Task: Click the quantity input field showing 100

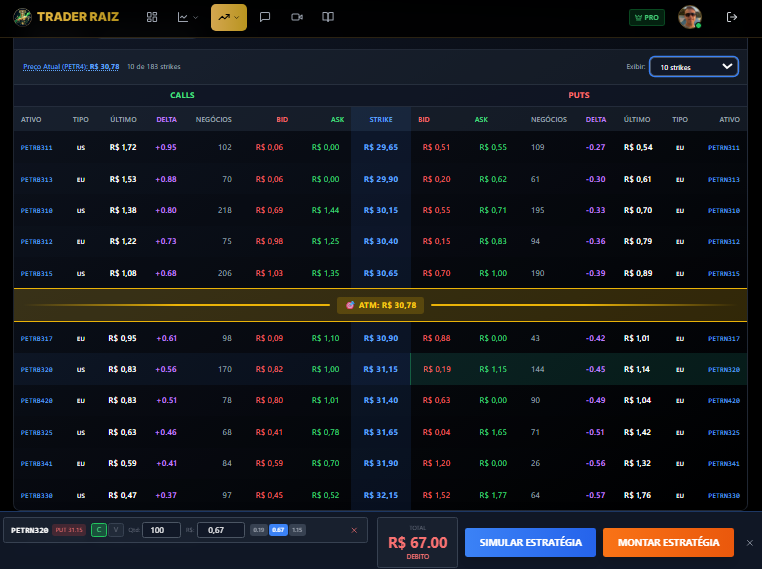Action: point(160,530)
